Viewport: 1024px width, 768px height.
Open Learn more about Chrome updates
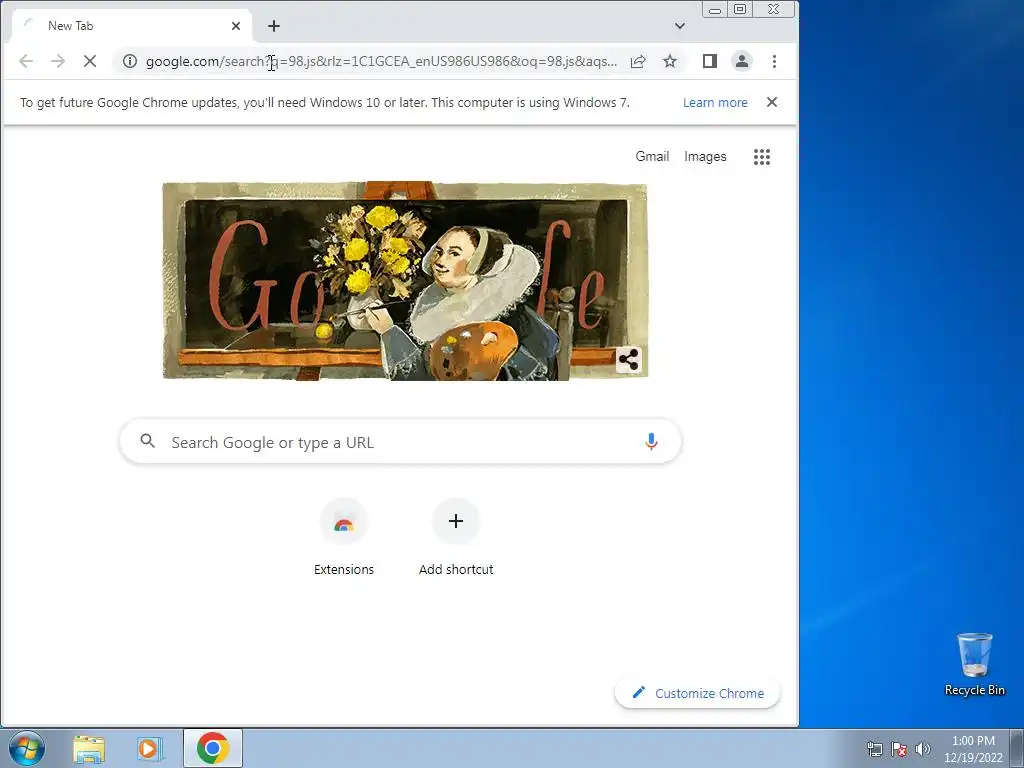click(x=715, y=103)
